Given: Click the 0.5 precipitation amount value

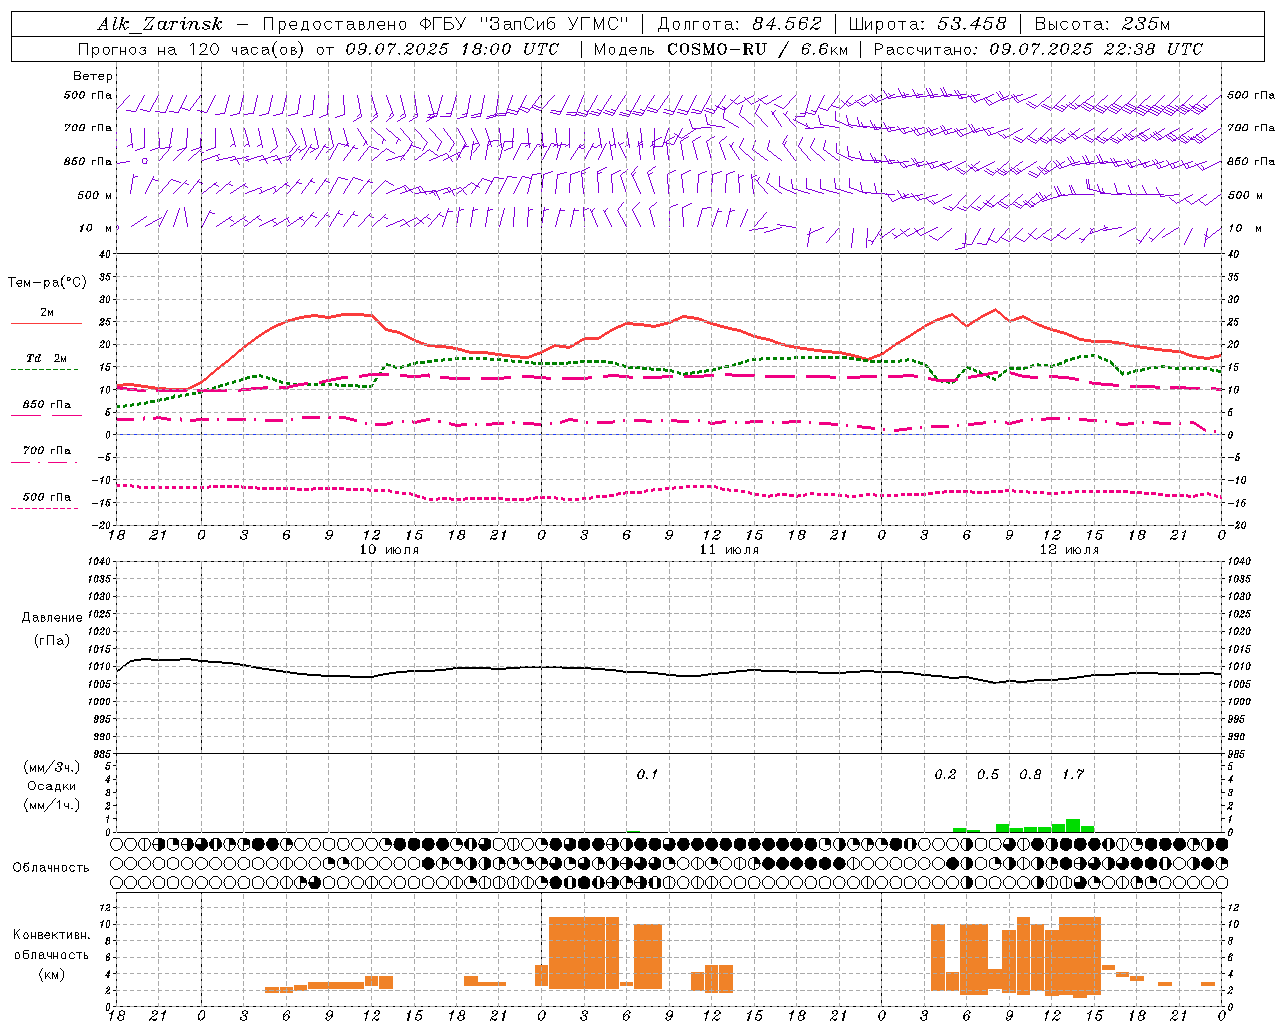Looking at the screenshot, I should pyautogui.click(x=988, y=775).
